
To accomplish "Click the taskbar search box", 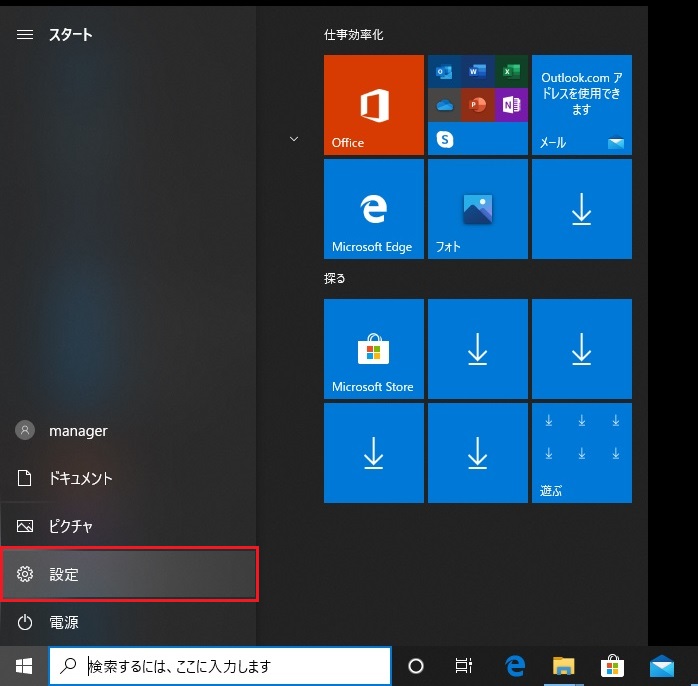I will (x=220, y=666).
